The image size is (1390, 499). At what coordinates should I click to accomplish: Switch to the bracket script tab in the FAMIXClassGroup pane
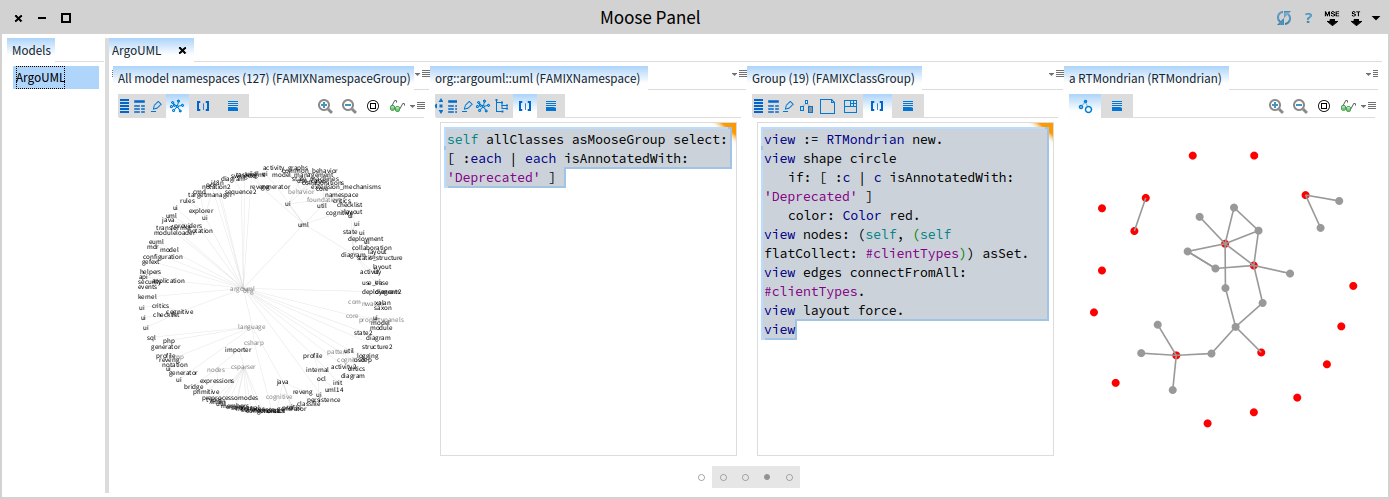(877, 106)
